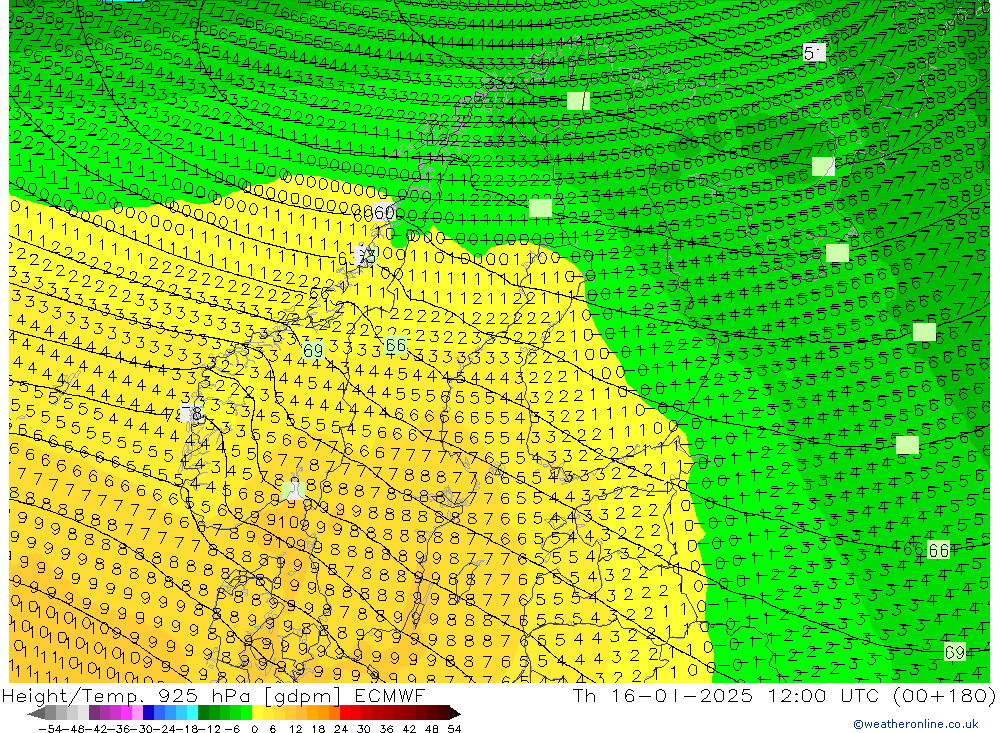Image resolution: width=1000 pixels, height=733 pixels.
Task: Pick the dark purple legend swatch above -42
Action: (x=94, y=713)
